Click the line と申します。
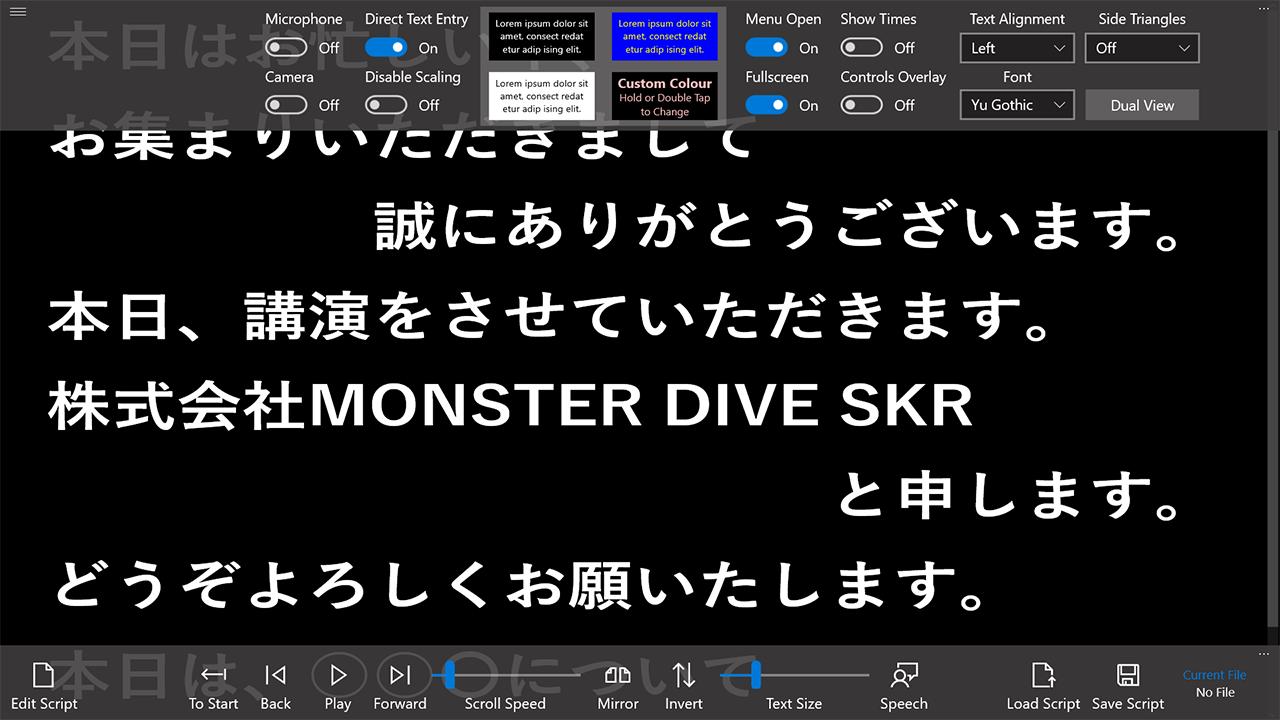 point(1010,496)
